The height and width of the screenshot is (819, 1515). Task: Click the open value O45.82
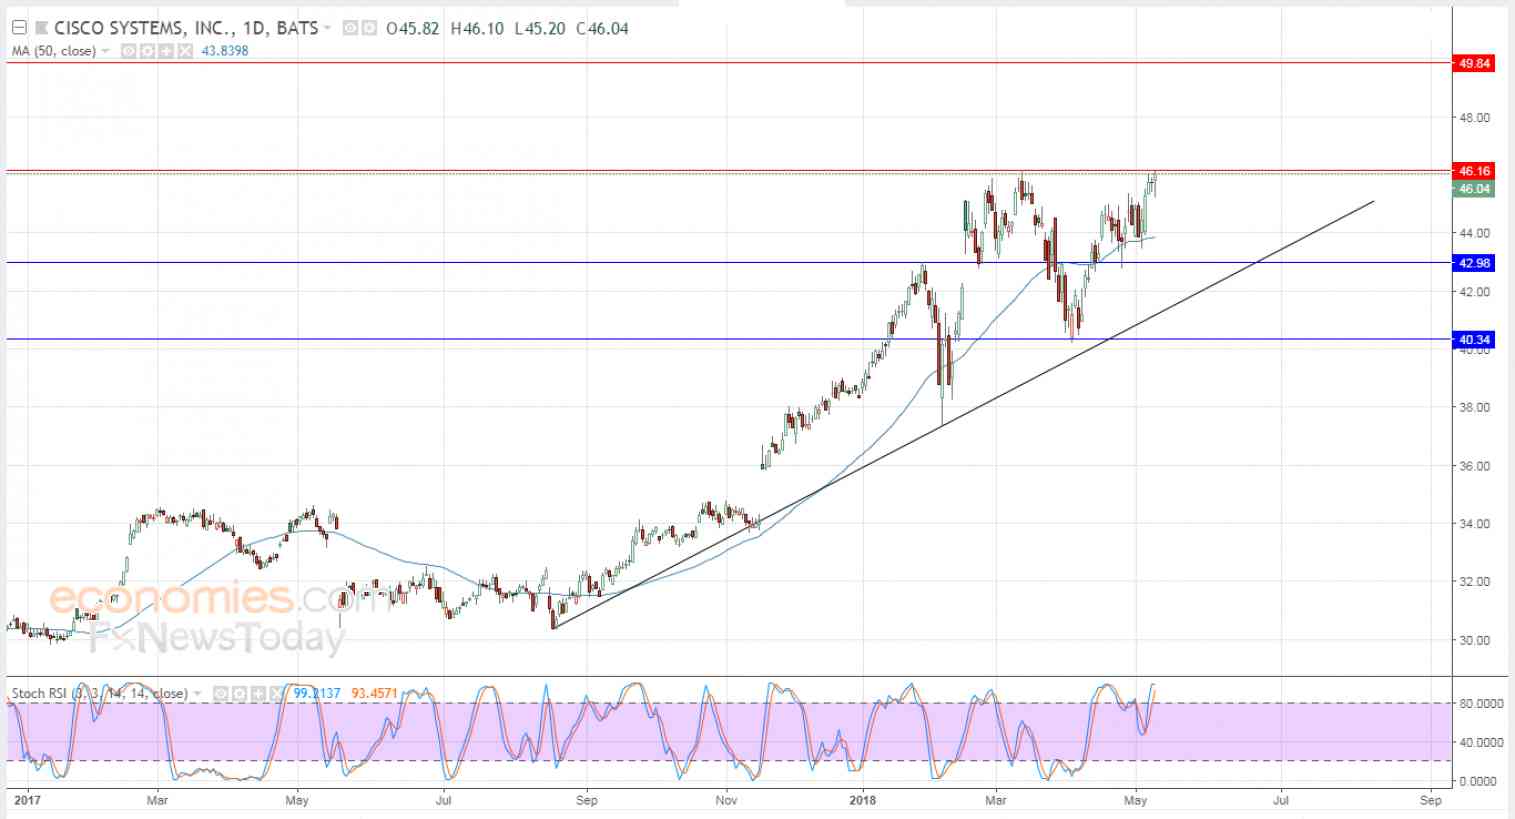click(412, 28)
